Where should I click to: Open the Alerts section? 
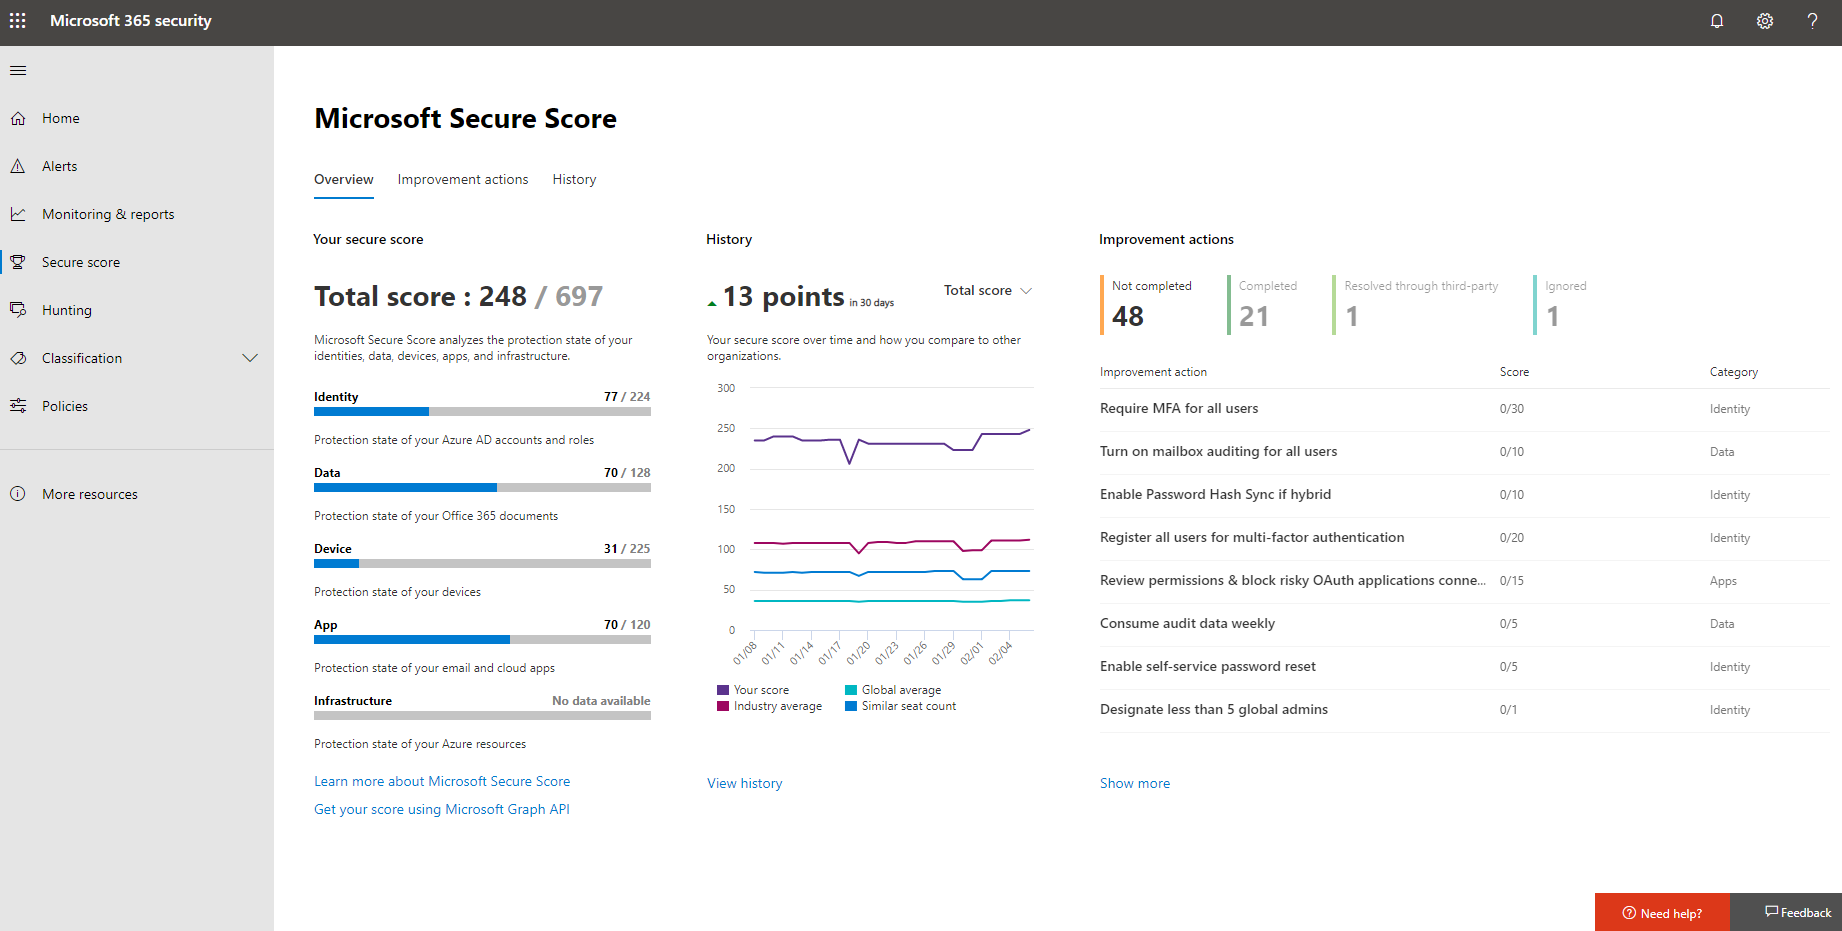click(59, 165)
